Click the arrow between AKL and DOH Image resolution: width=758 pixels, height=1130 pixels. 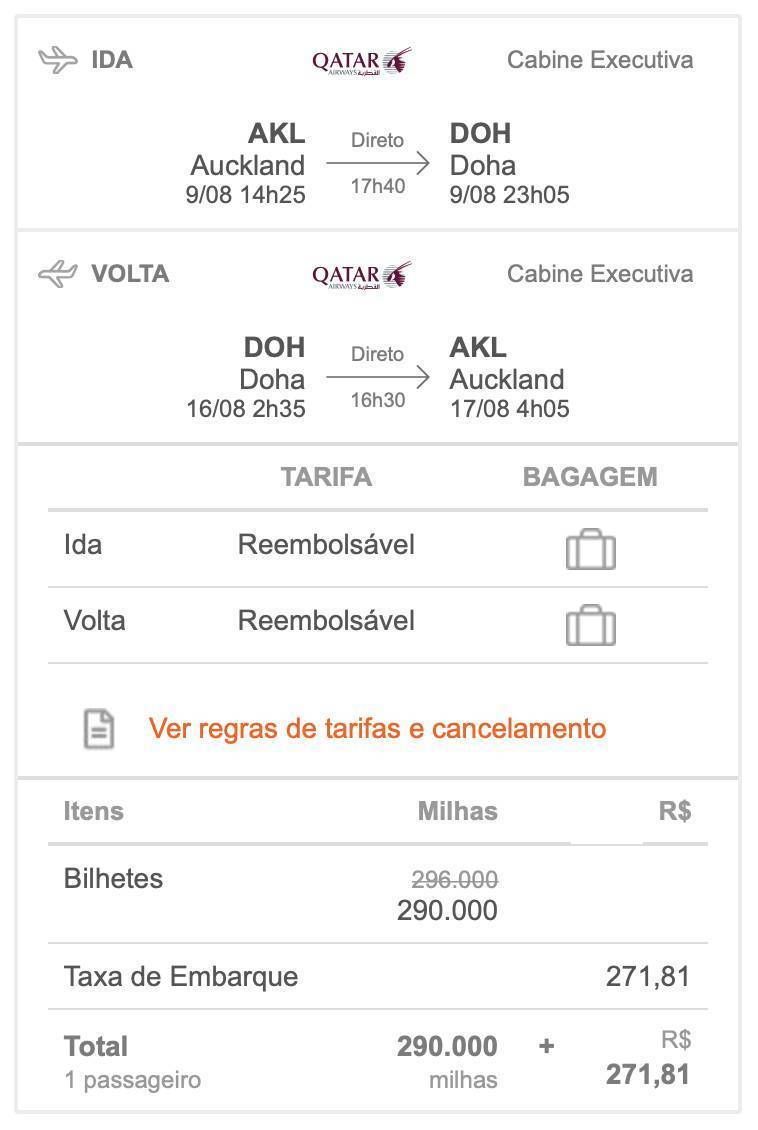pyautogui.click(x=378, y=163)
